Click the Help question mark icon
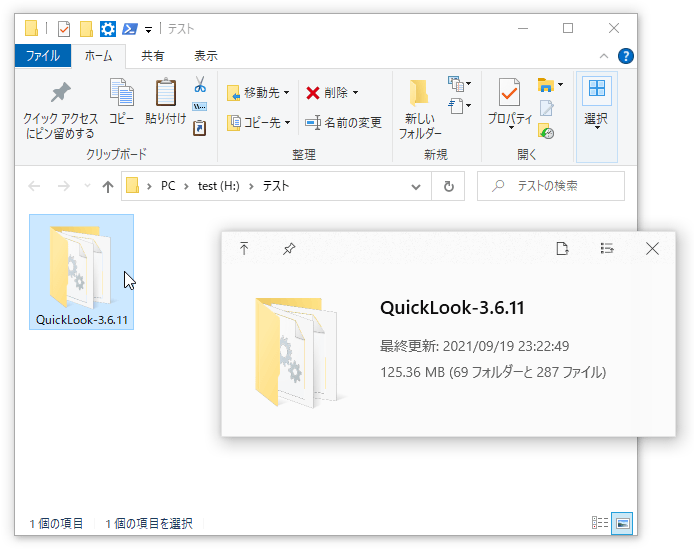 tap(625, 56)
